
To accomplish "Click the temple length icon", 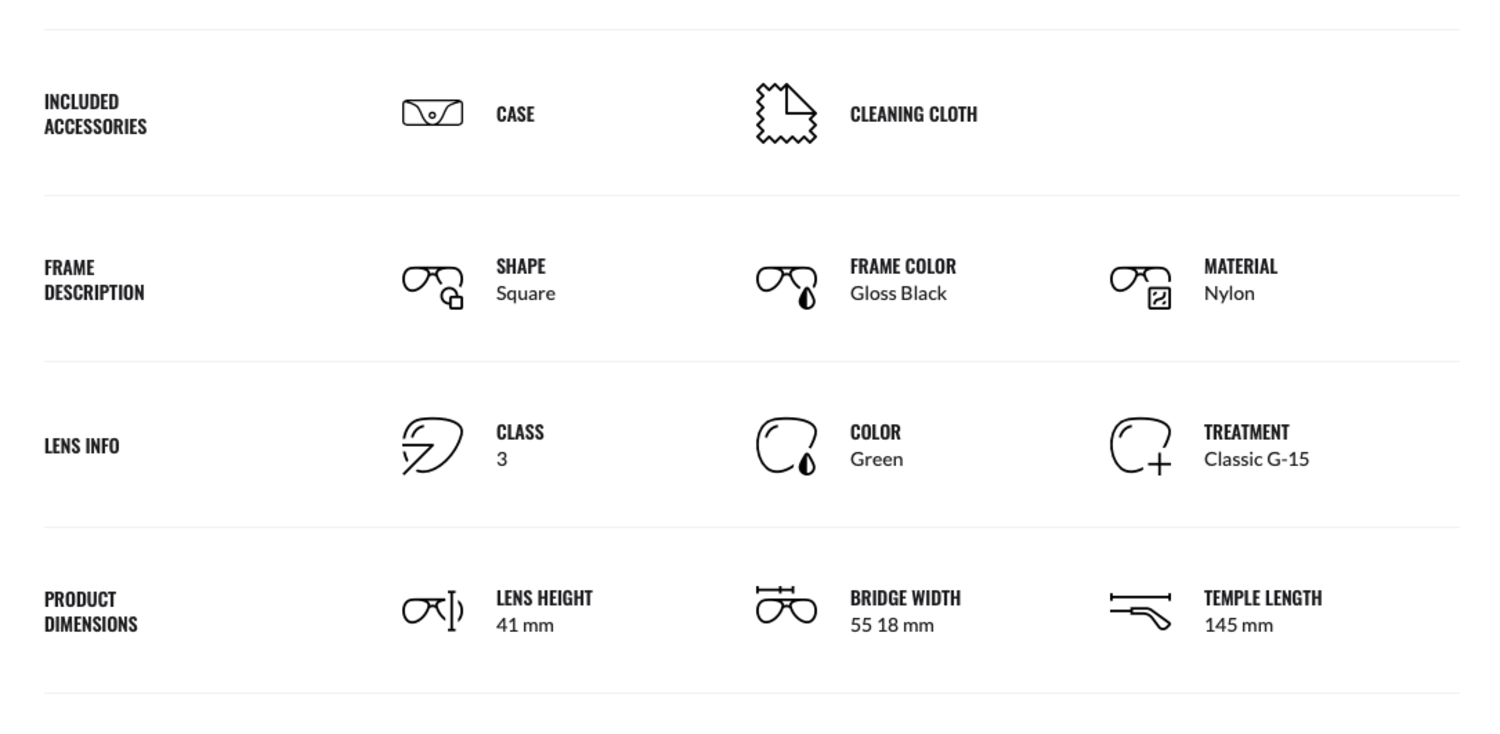I will pyautogui.click(x=1141, y=610).
